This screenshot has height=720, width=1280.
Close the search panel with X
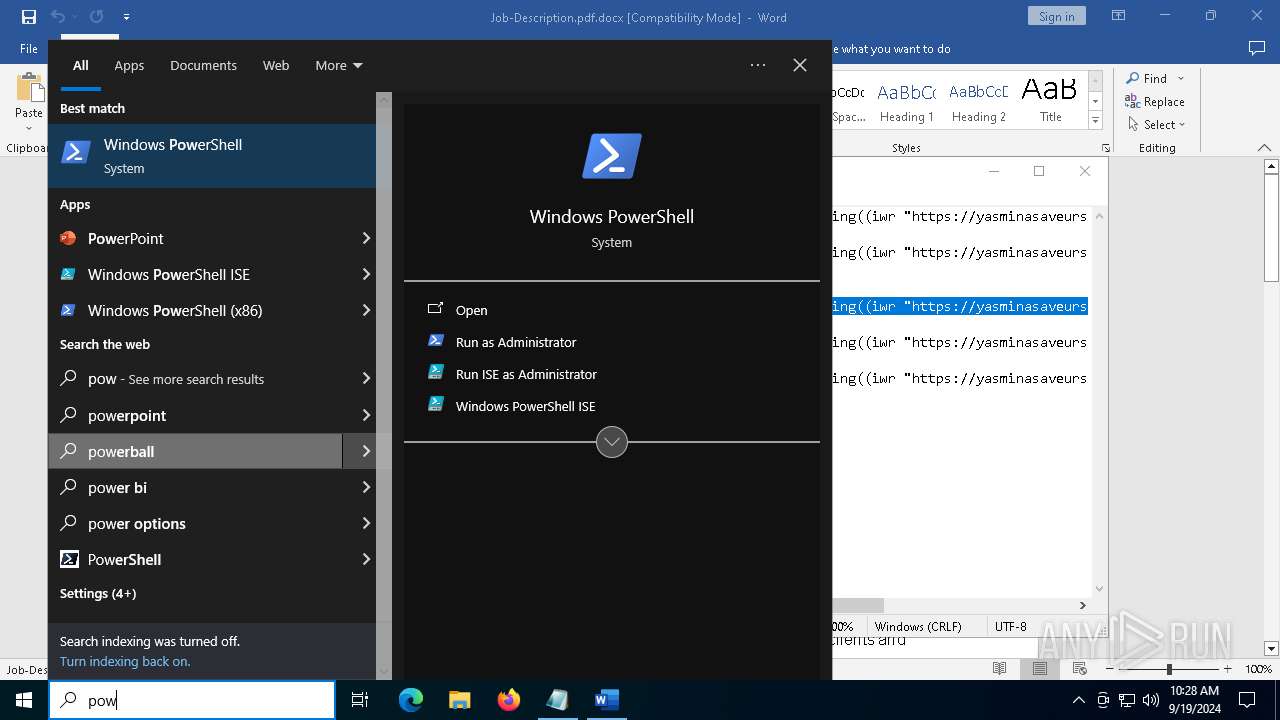800,65
